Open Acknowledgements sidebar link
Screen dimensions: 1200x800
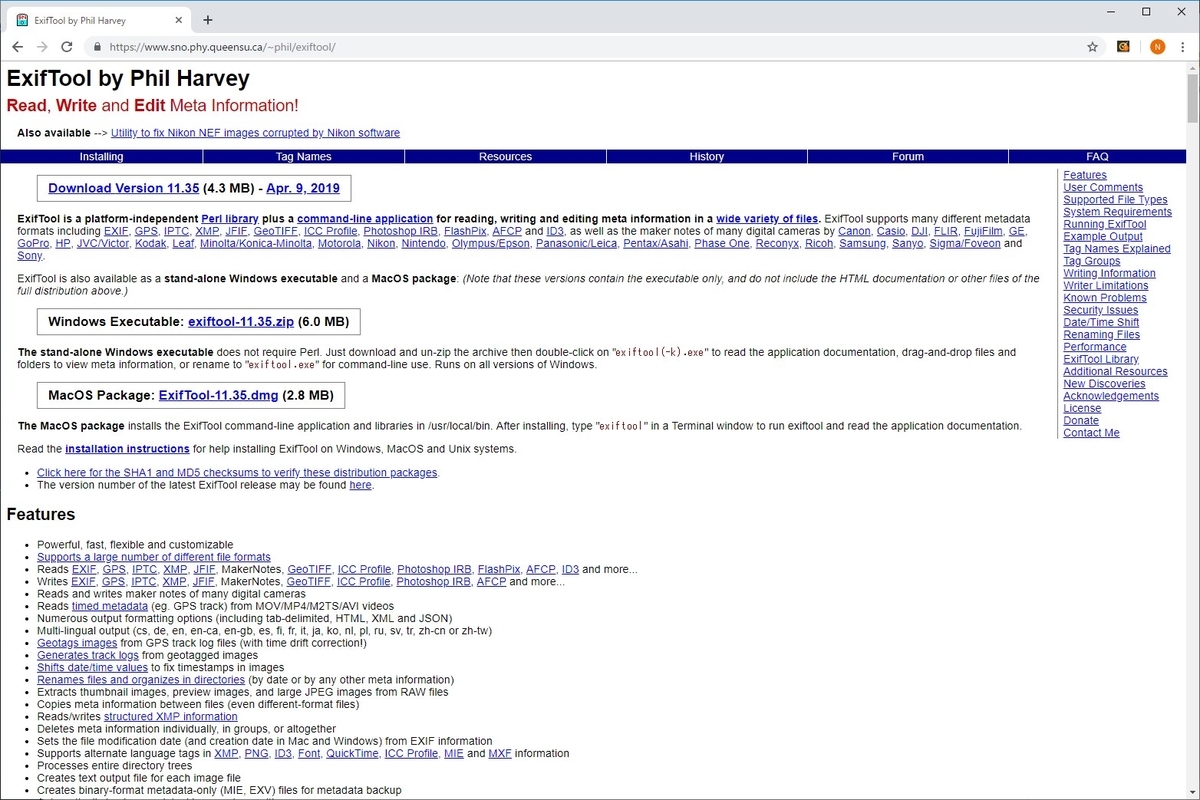(1111, 396)
